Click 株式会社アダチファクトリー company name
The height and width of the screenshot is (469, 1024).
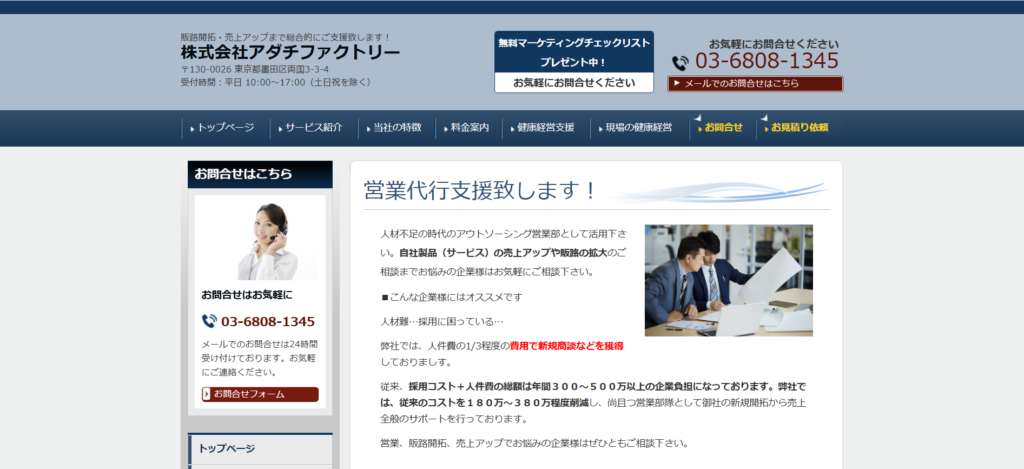[291, 53]
